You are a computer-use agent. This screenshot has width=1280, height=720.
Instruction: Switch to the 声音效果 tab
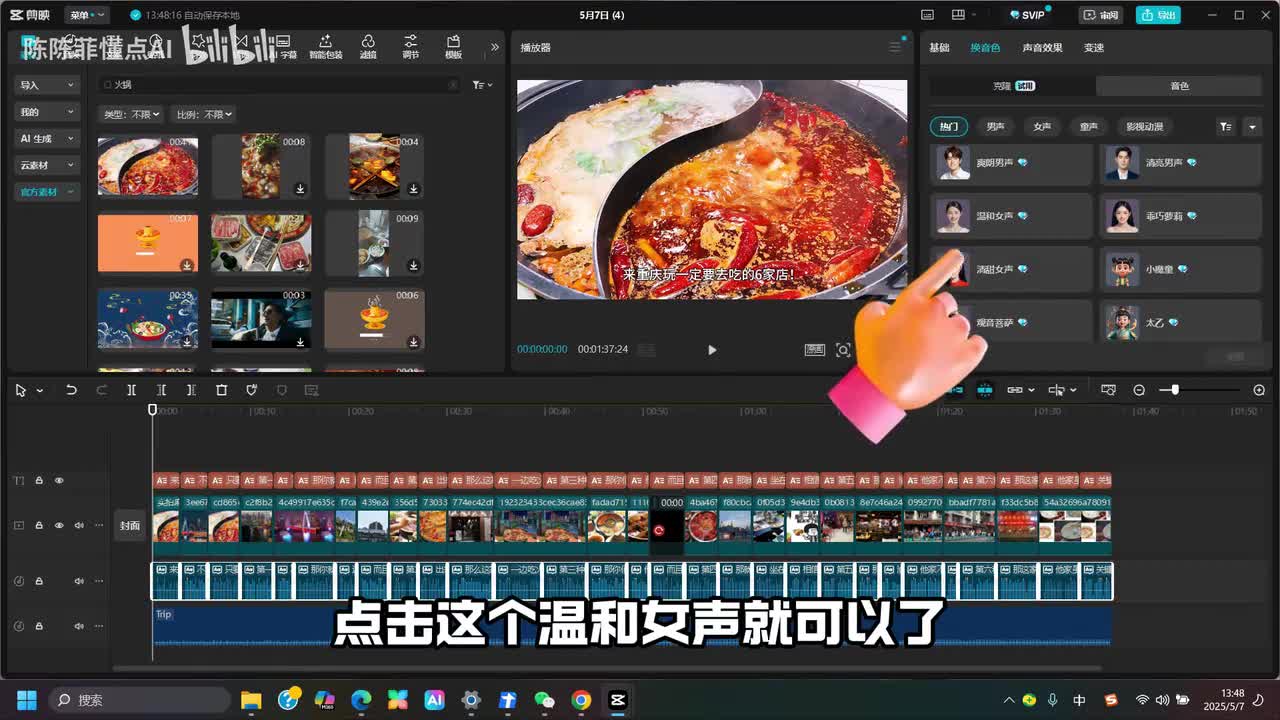tap(1042, 48)
